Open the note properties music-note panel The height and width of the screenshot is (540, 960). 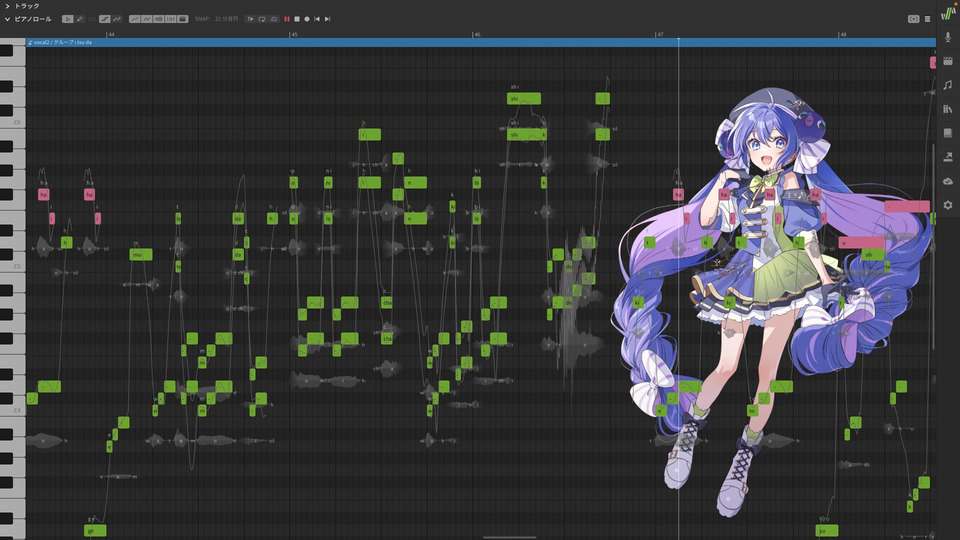(x=948, y=84)
